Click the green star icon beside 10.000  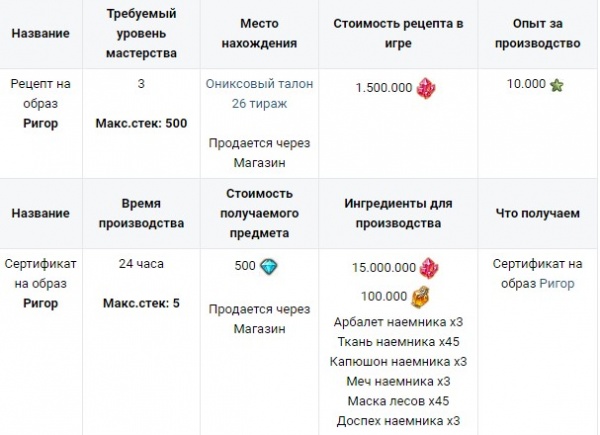click(x=557, y=85)
